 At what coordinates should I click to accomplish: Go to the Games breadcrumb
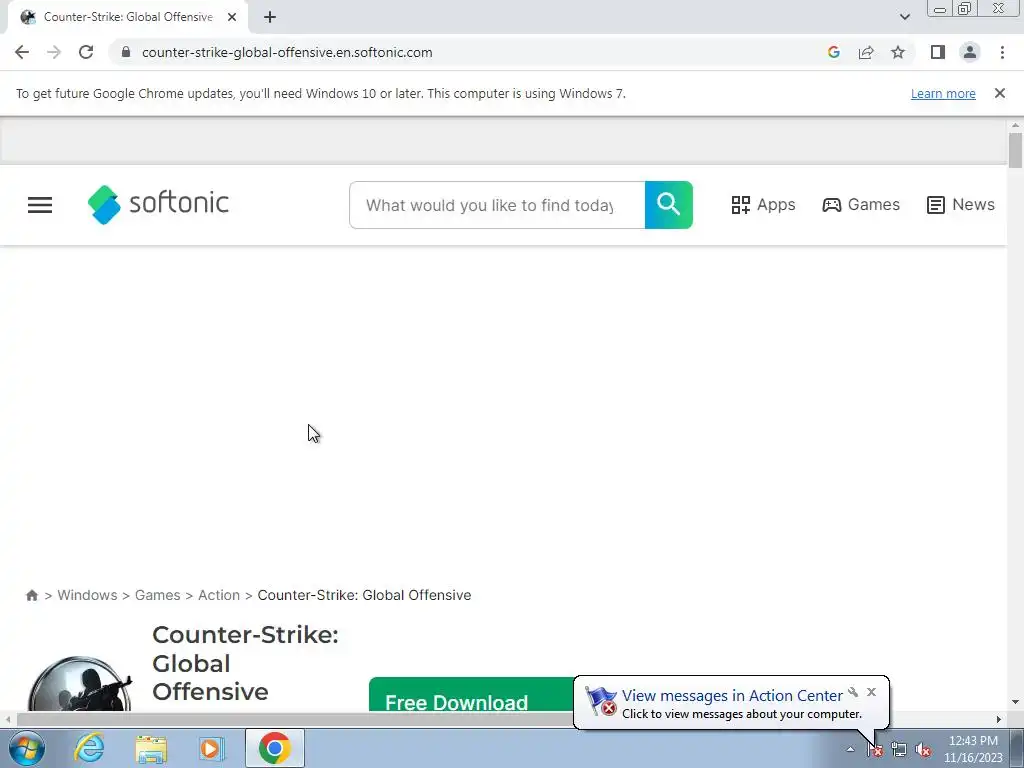tap(157, 595)
